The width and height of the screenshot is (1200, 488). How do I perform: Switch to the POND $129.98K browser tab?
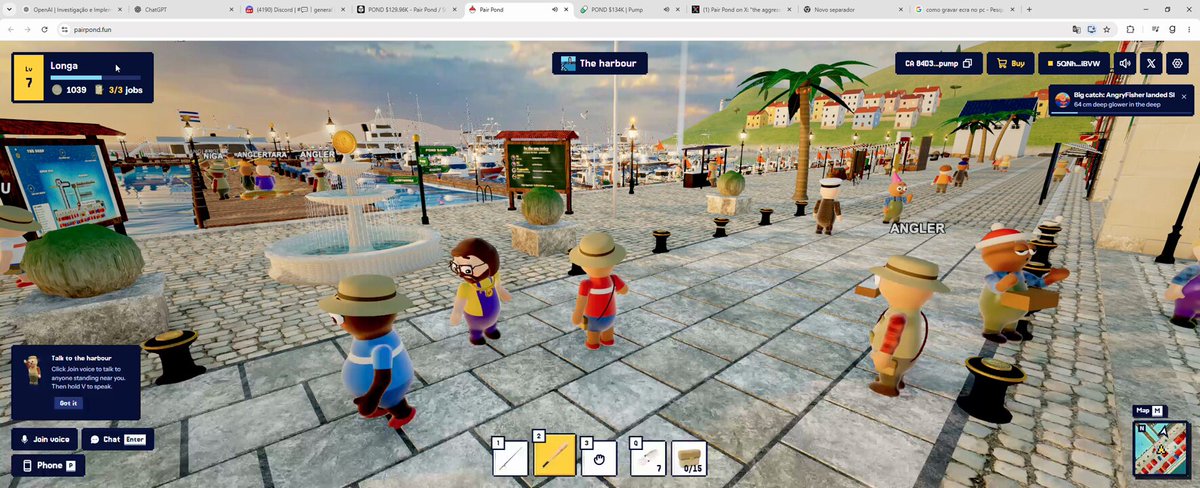coord(405,9)
